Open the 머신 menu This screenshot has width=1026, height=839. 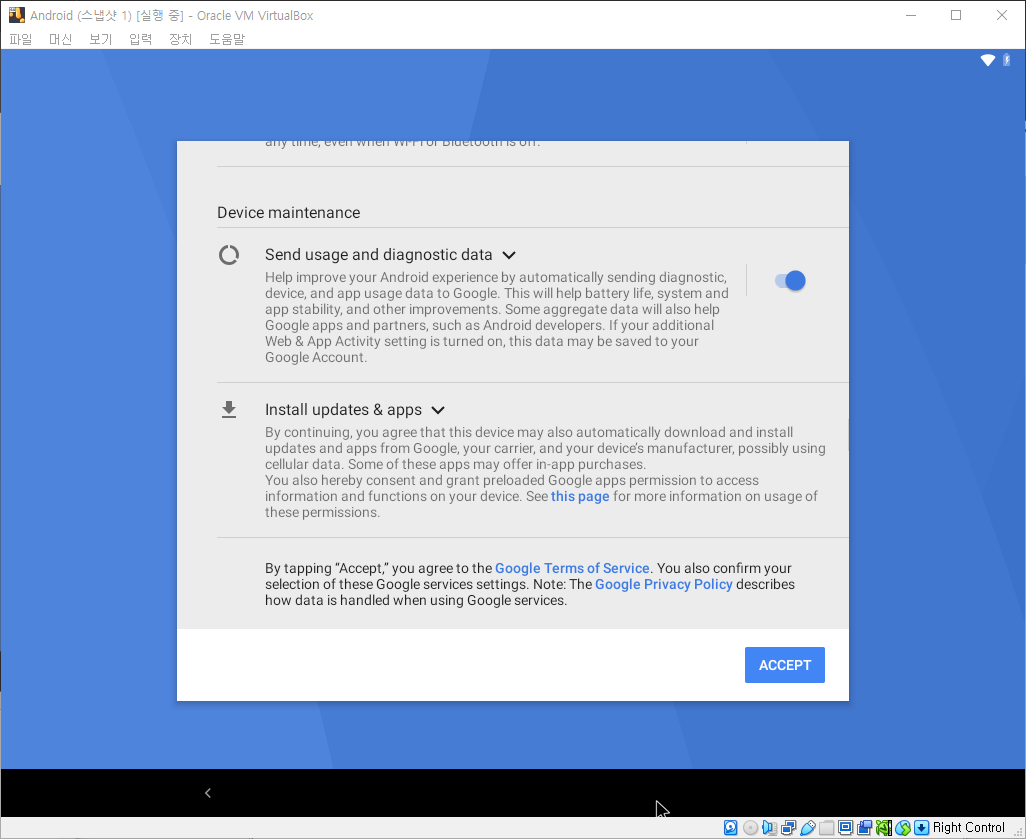point(61,39)
